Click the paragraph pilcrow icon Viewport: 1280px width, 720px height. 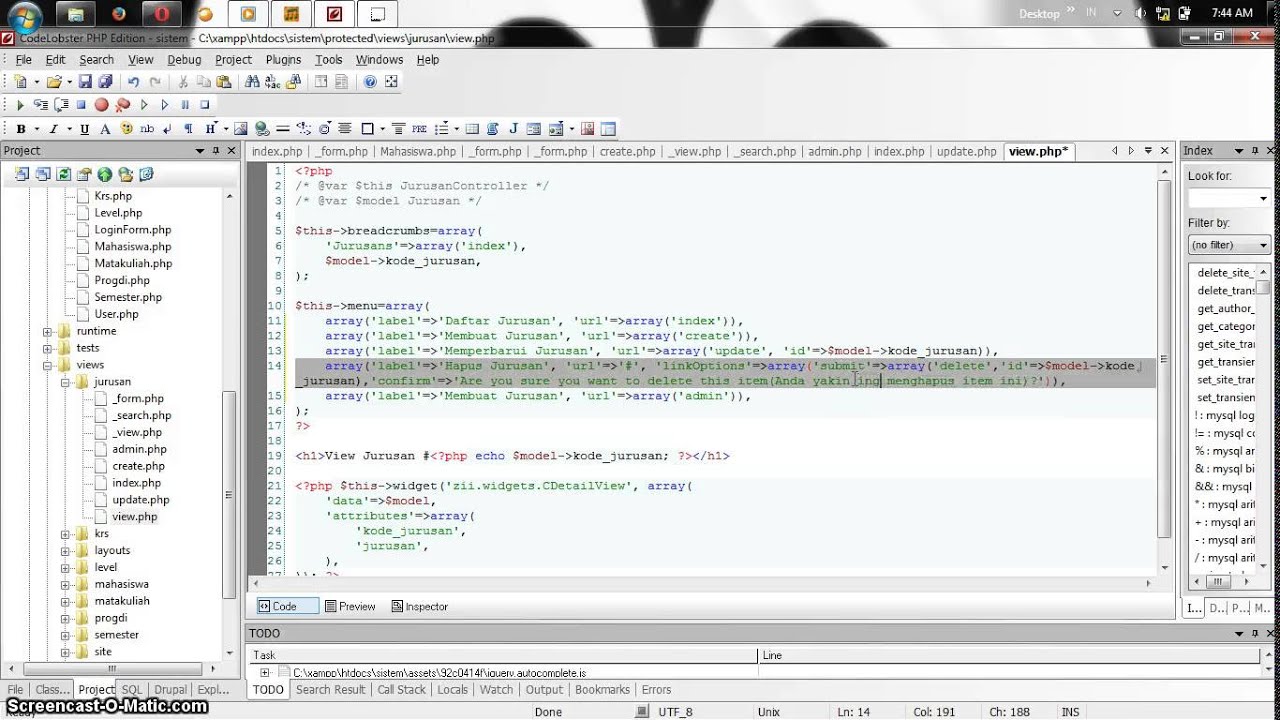(x=188, y=129)
